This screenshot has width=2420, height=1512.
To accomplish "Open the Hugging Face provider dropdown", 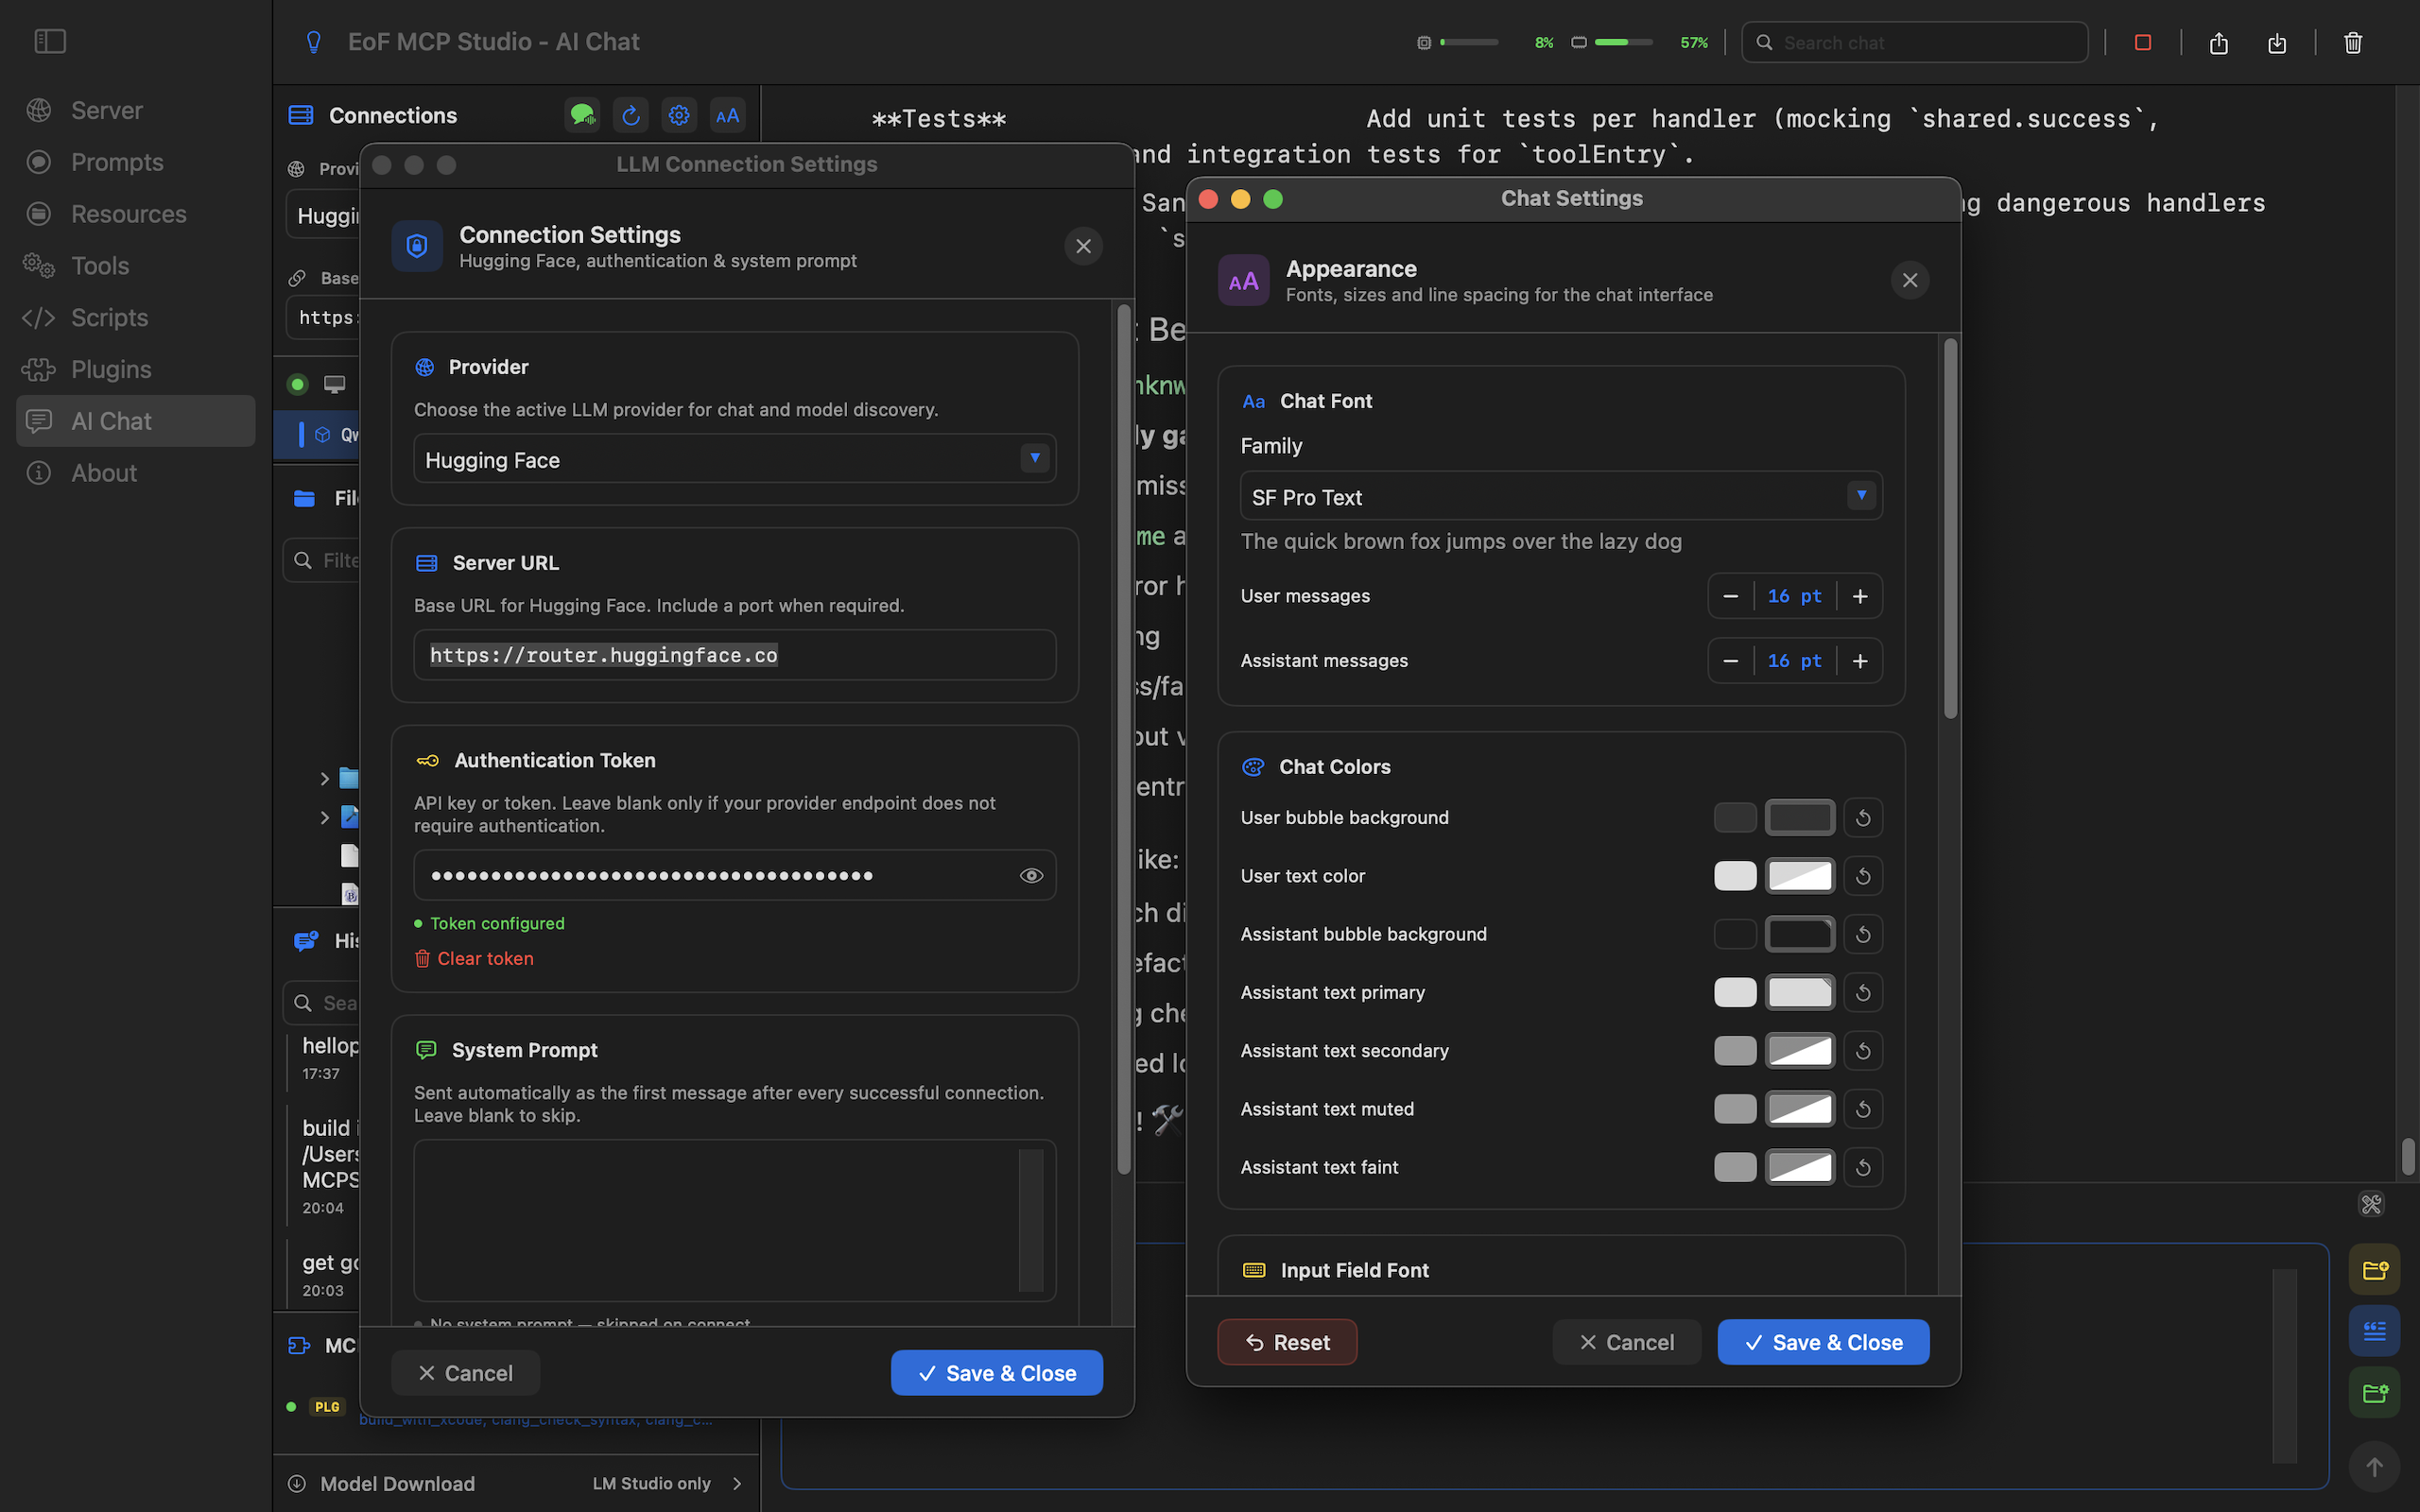I will (x=735, y=459).
